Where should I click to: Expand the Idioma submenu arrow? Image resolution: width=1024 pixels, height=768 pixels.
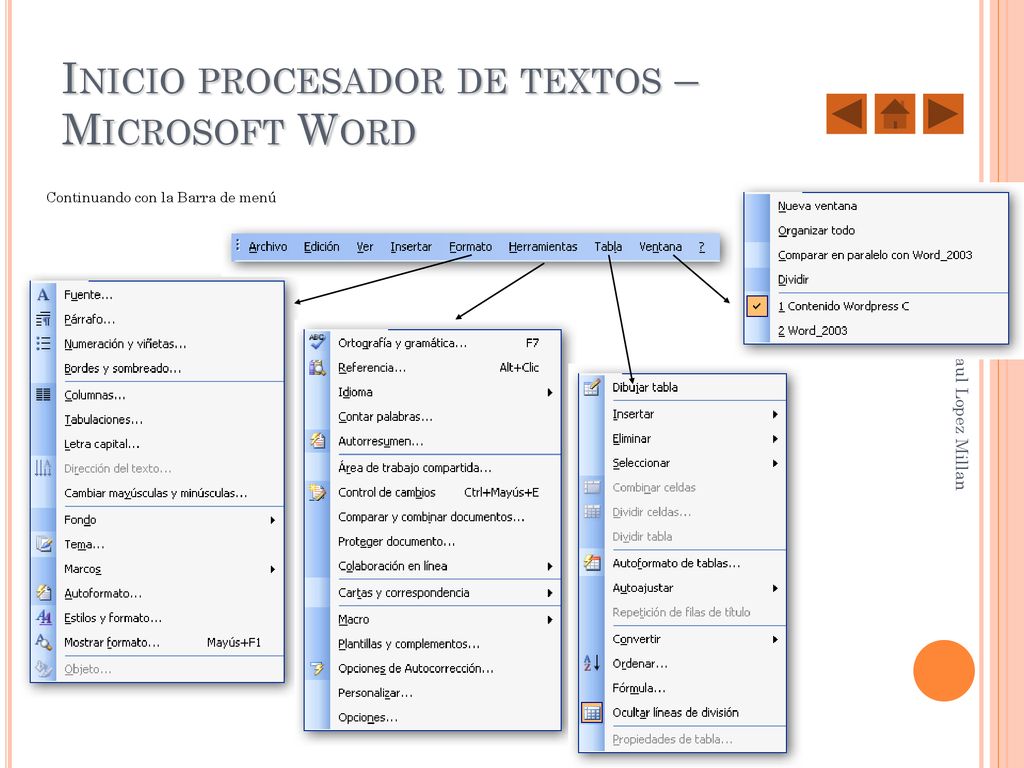coord(550,392)
